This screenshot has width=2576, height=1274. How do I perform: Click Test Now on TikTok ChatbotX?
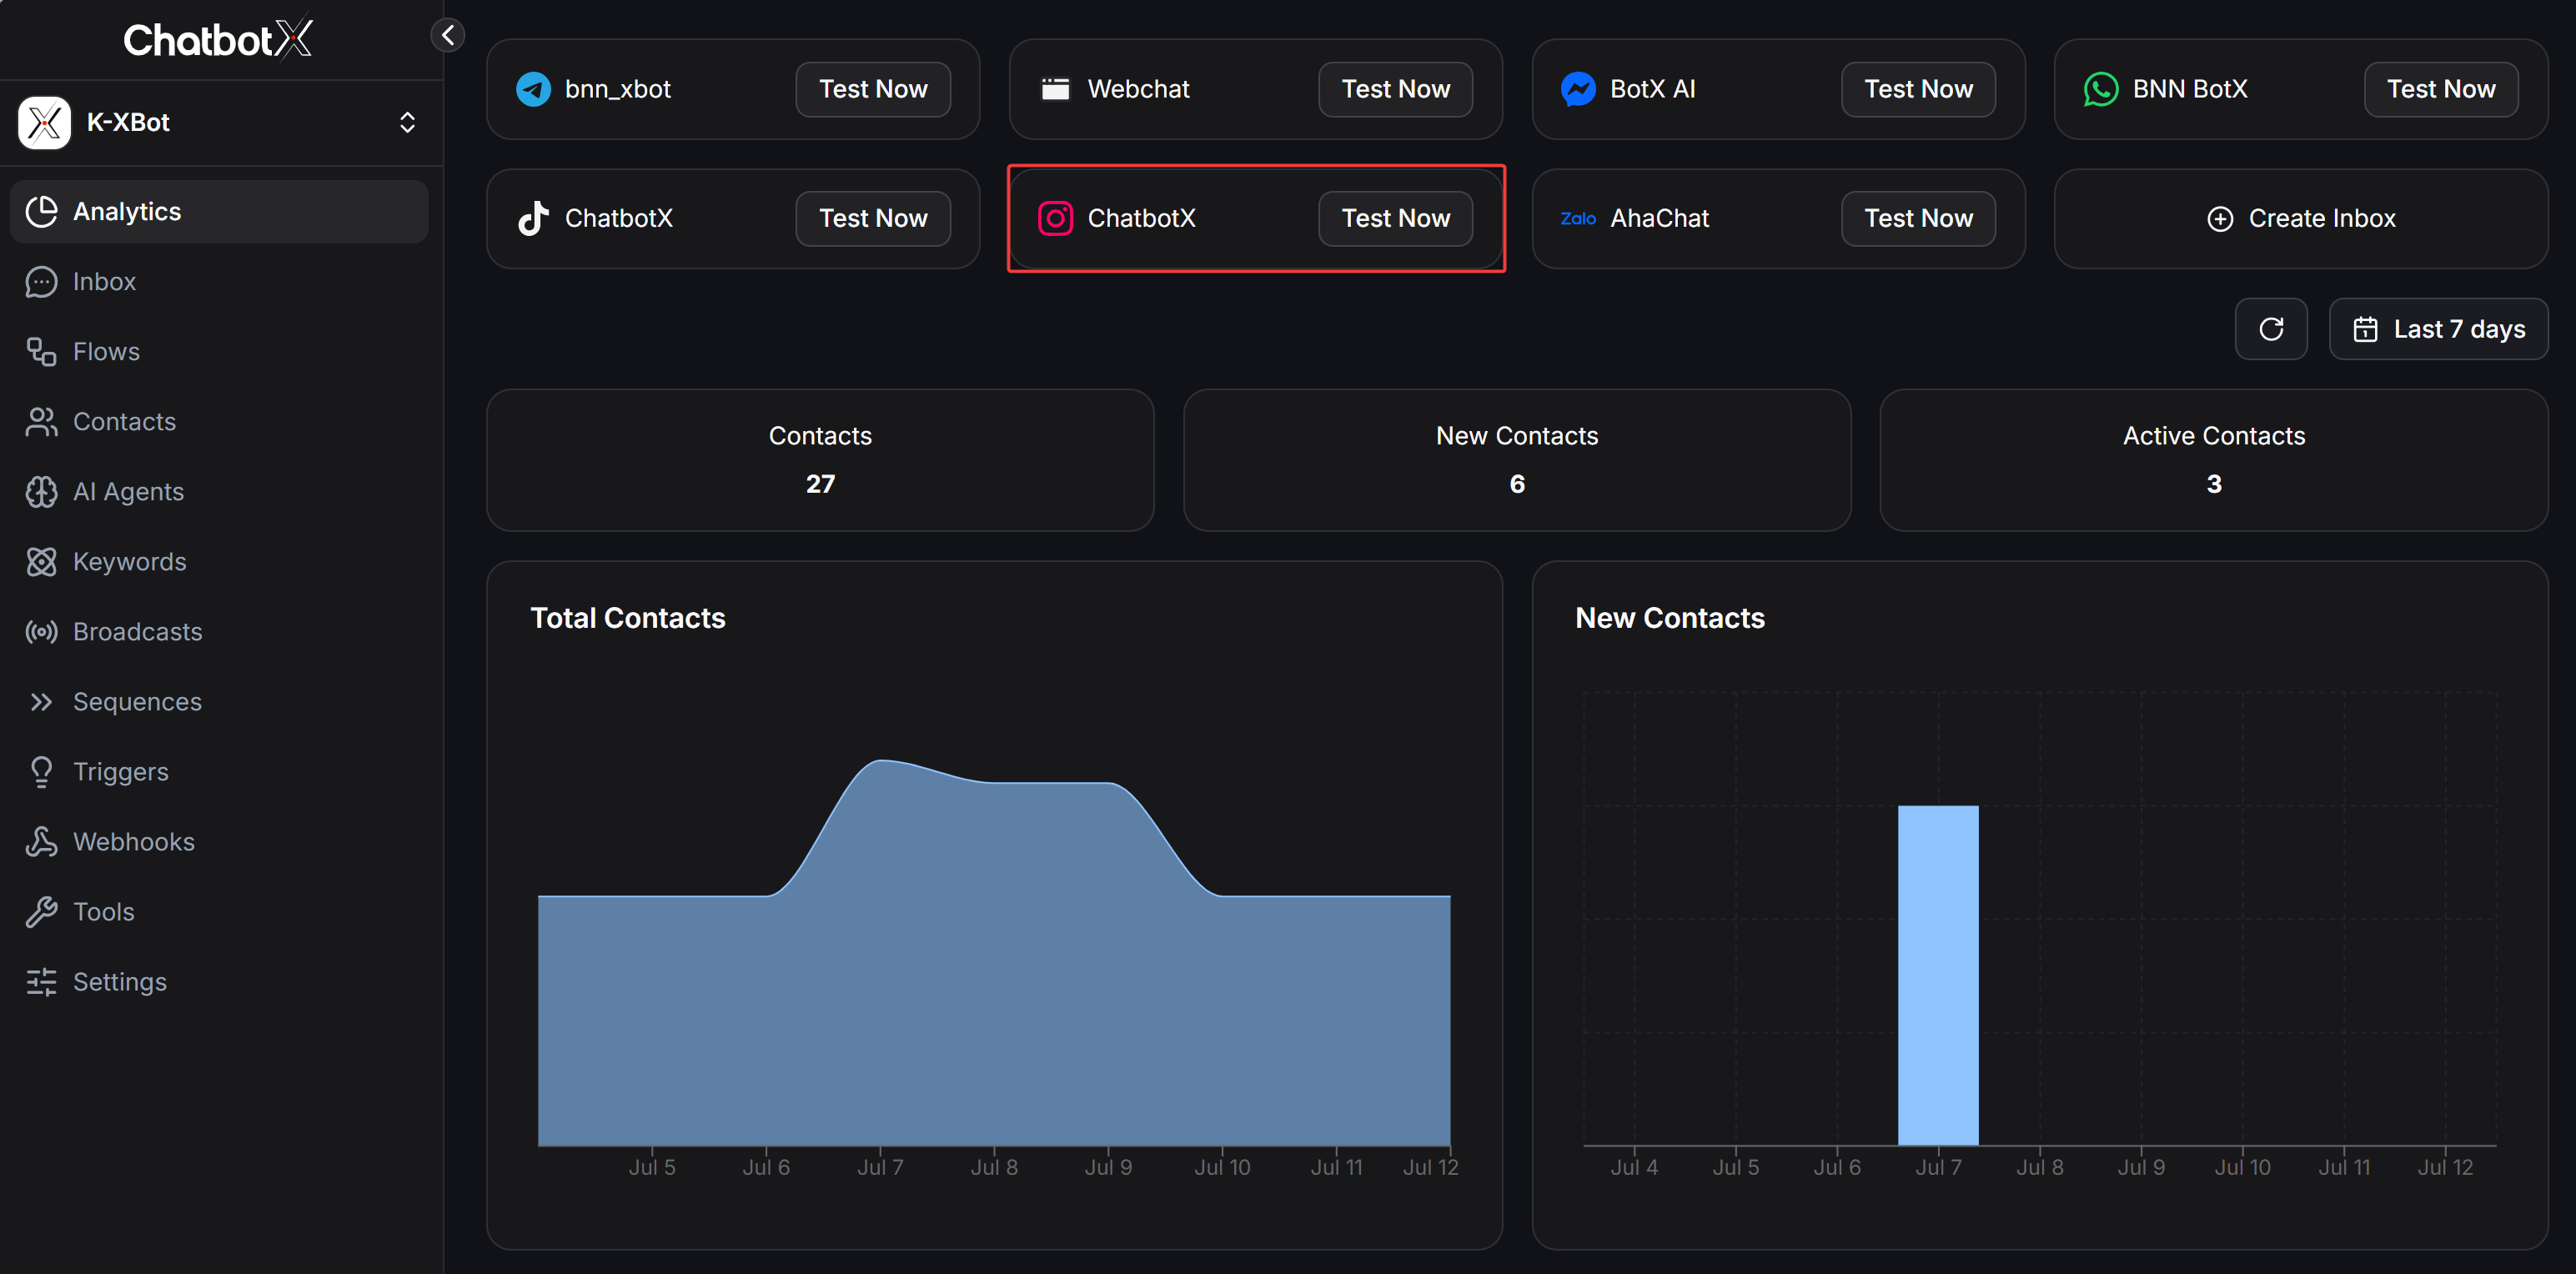pyautogui.click(x=873, y=218)
